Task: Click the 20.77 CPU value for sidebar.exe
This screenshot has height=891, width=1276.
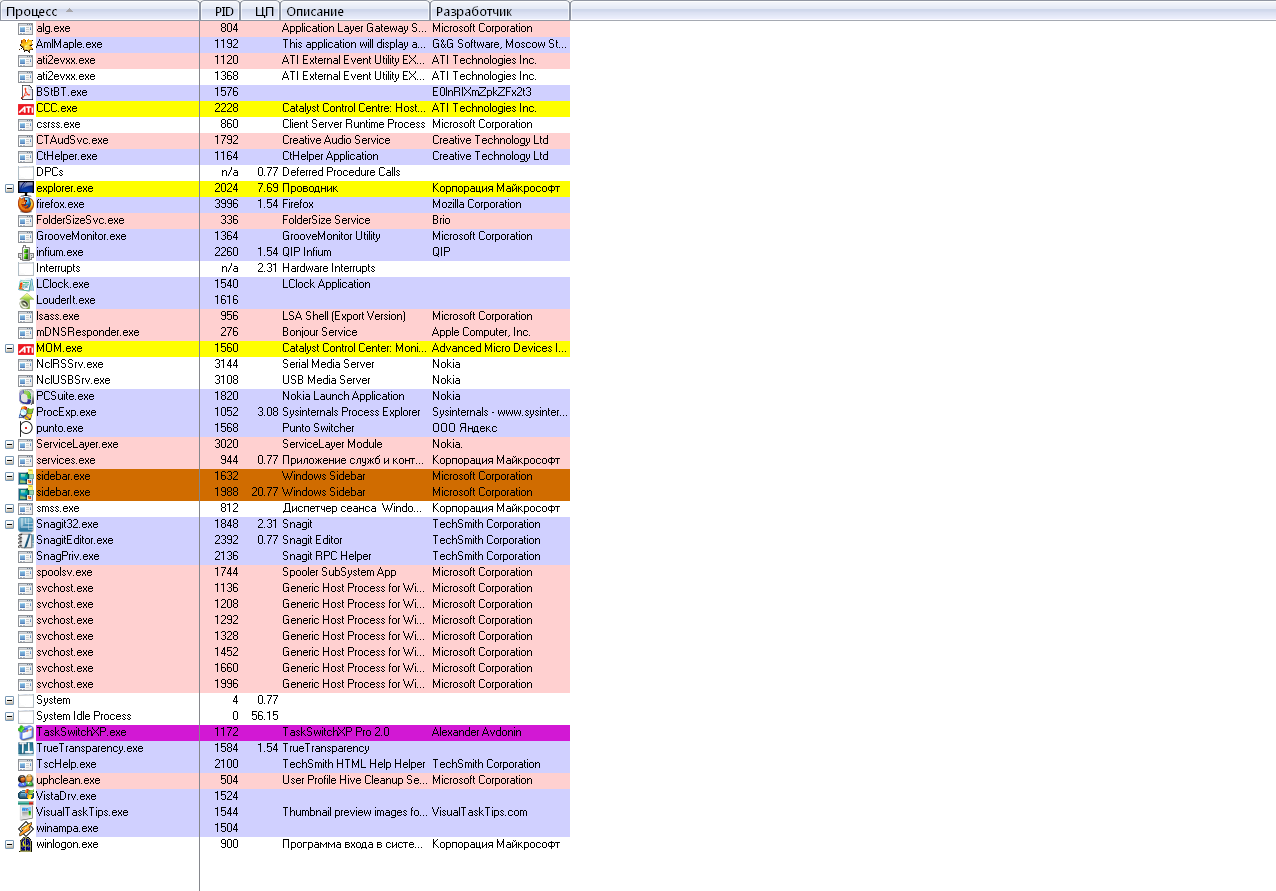Action: tap(265, 492)
